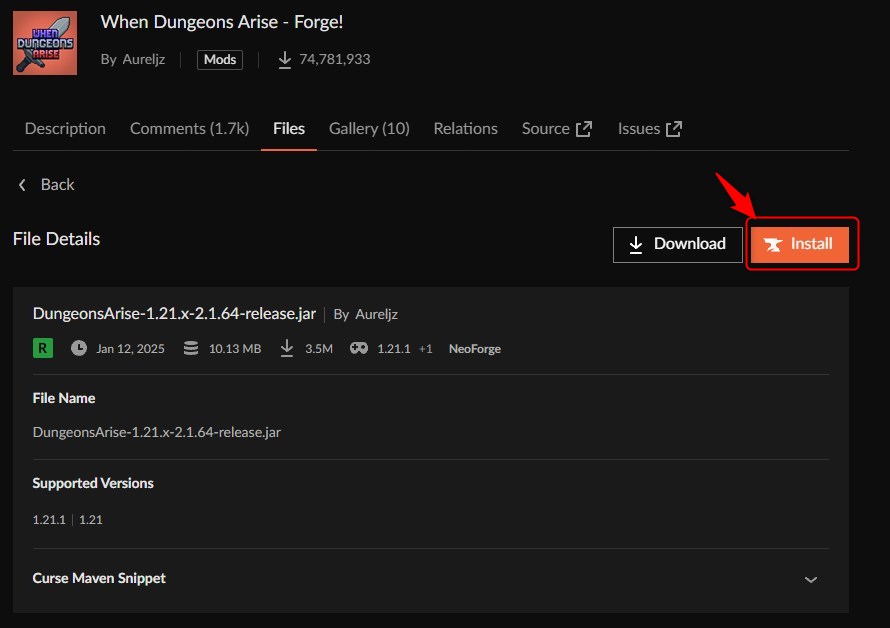Click the +1 additional versions indicator

pyautogui.click(x=425, y=349)
